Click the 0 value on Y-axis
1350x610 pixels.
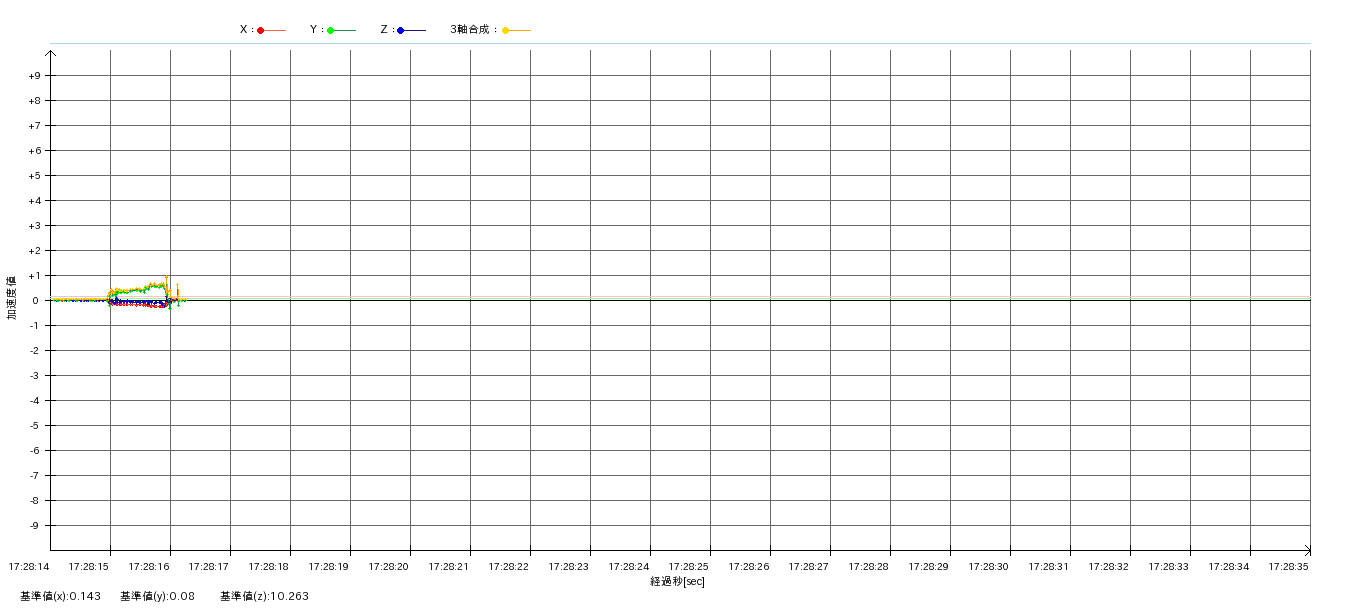coord(35,301)
